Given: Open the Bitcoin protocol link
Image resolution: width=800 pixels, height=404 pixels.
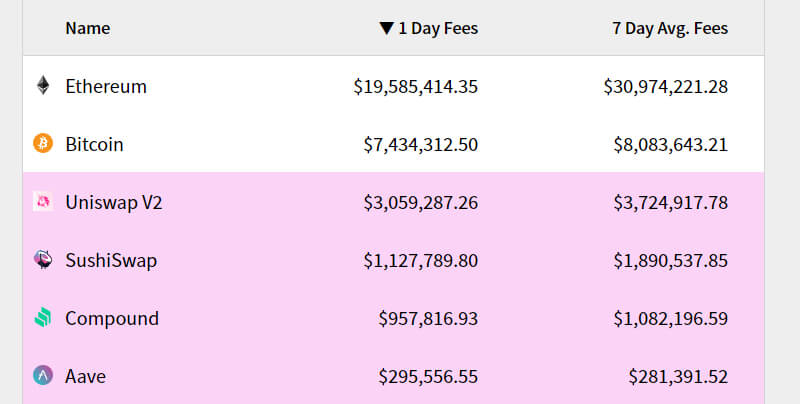Looking at the screenshot, I should (x=94, y=145).
